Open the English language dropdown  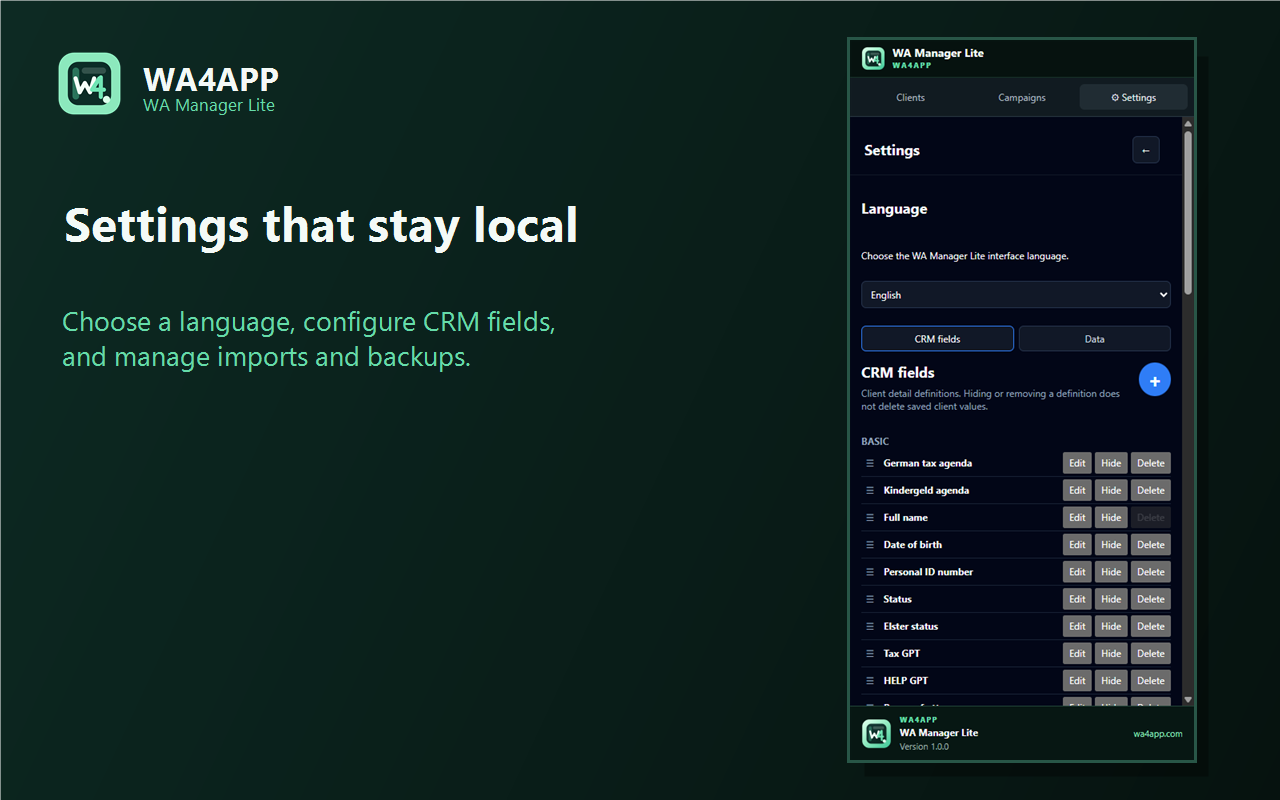click(1016, 295)
